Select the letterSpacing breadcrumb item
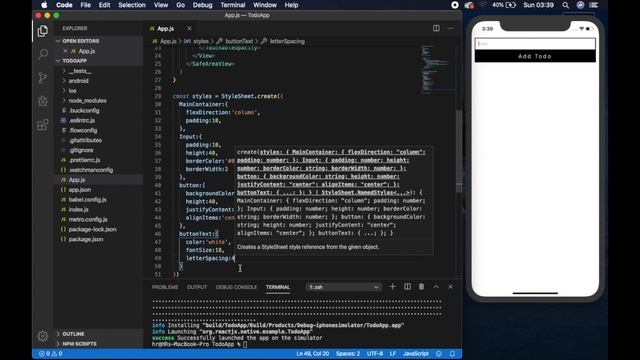Image resolution: width=640 pixels, height=360 pixels. [x=287, y=41]
